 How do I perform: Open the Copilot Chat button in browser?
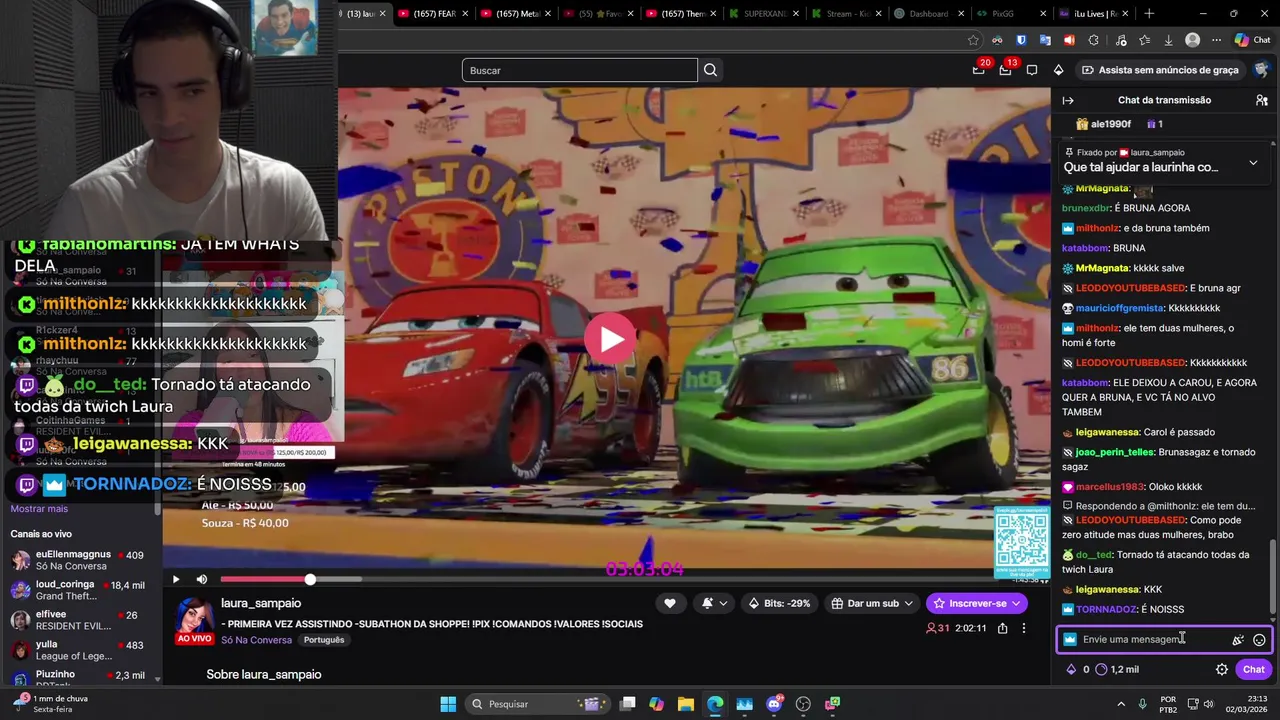pyautogui.click(x=1252, y=40)
